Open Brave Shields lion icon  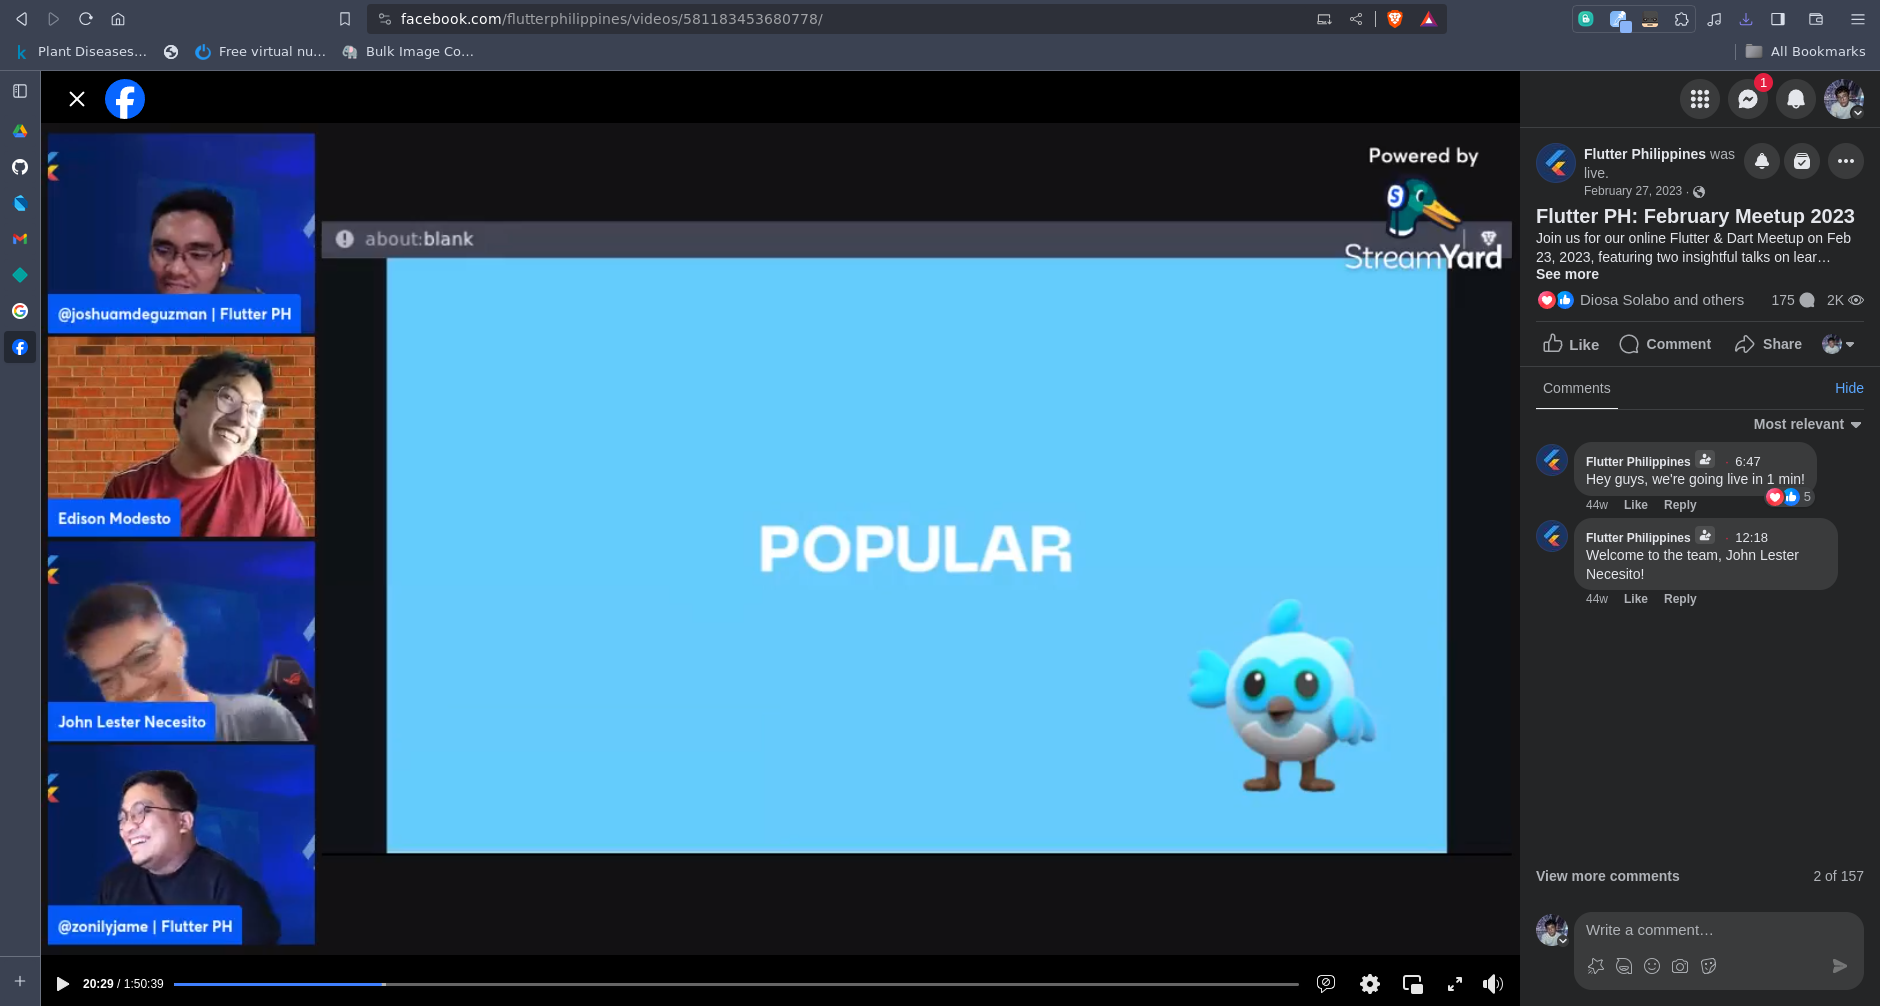point(1394,19)
